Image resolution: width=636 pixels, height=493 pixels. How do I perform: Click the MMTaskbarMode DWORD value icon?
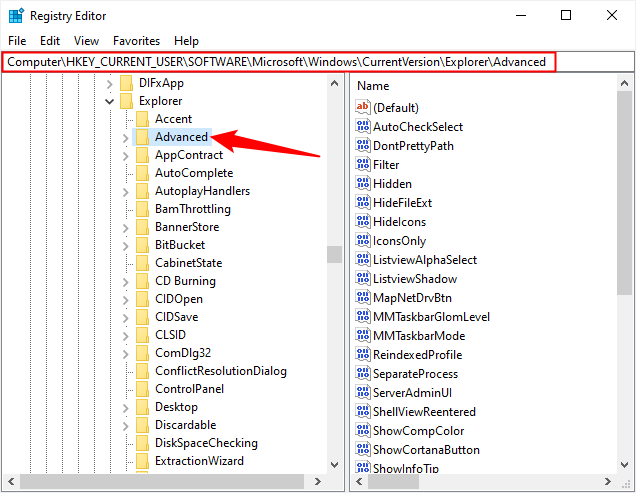[363, 335]
